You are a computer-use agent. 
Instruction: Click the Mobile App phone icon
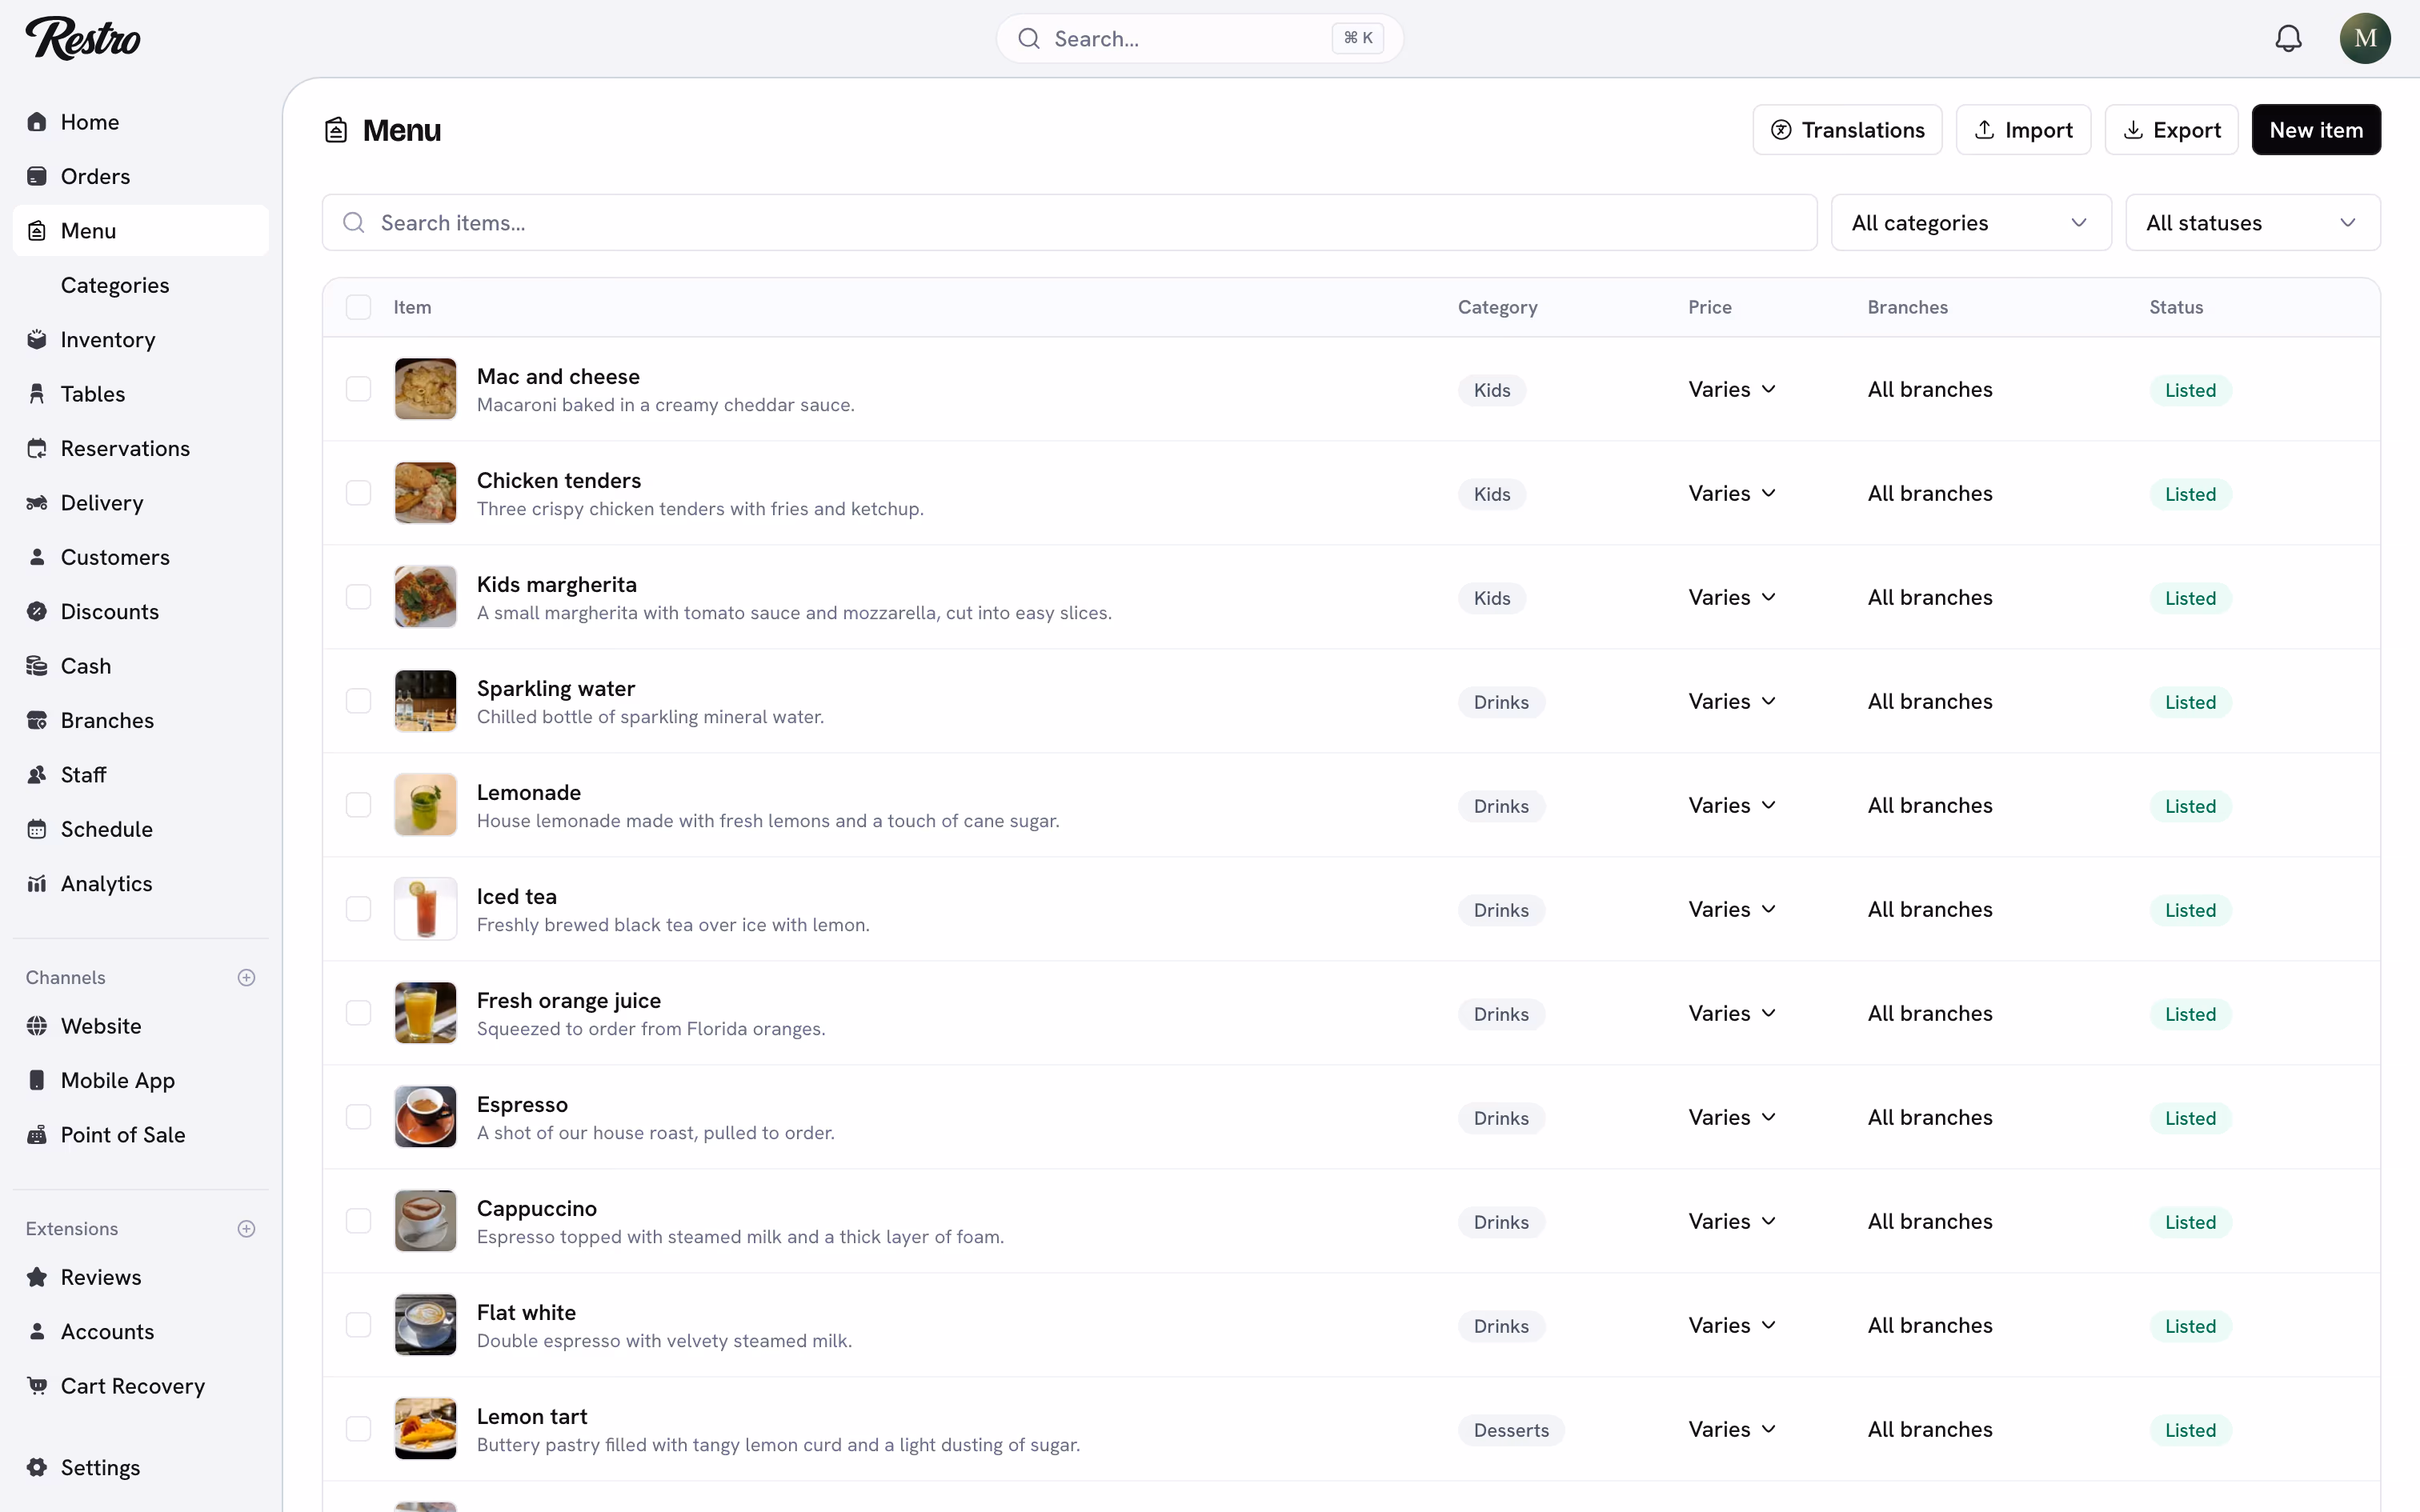pos(37,1080)
